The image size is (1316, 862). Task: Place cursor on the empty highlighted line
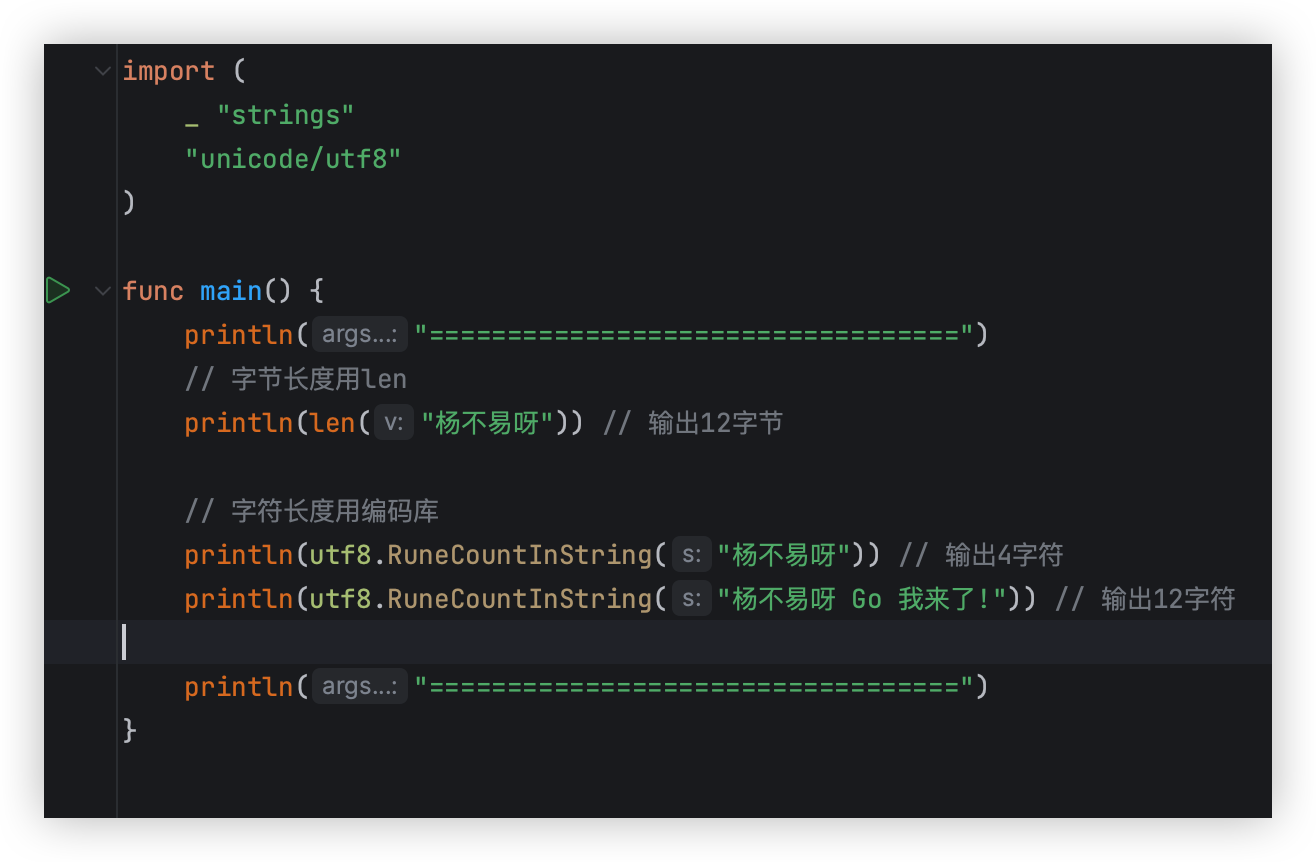point(658,642)
